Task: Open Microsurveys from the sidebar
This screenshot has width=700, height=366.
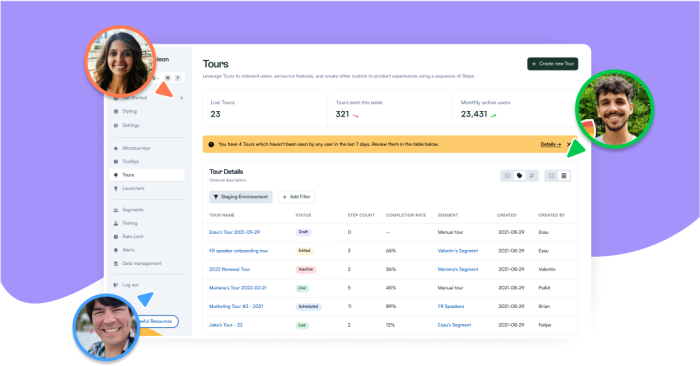Action: pyautogui.click(x=136, y=148)
